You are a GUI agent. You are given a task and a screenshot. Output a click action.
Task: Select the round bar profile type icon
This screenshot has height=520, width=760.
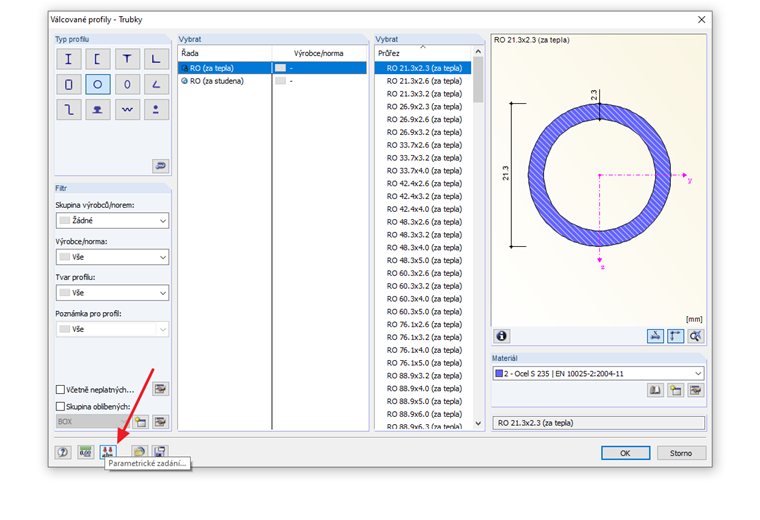pyautogui.click(x=156, y=110)
